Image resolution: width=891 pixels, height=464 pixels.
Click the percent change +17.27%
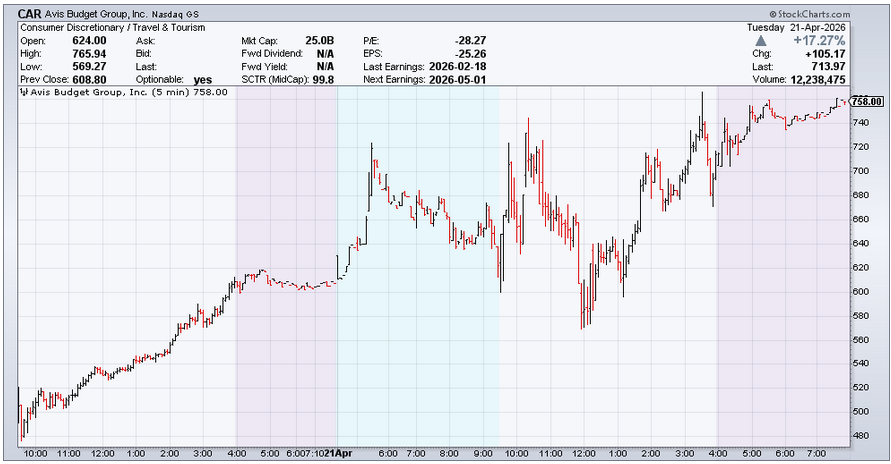[819, 41]
